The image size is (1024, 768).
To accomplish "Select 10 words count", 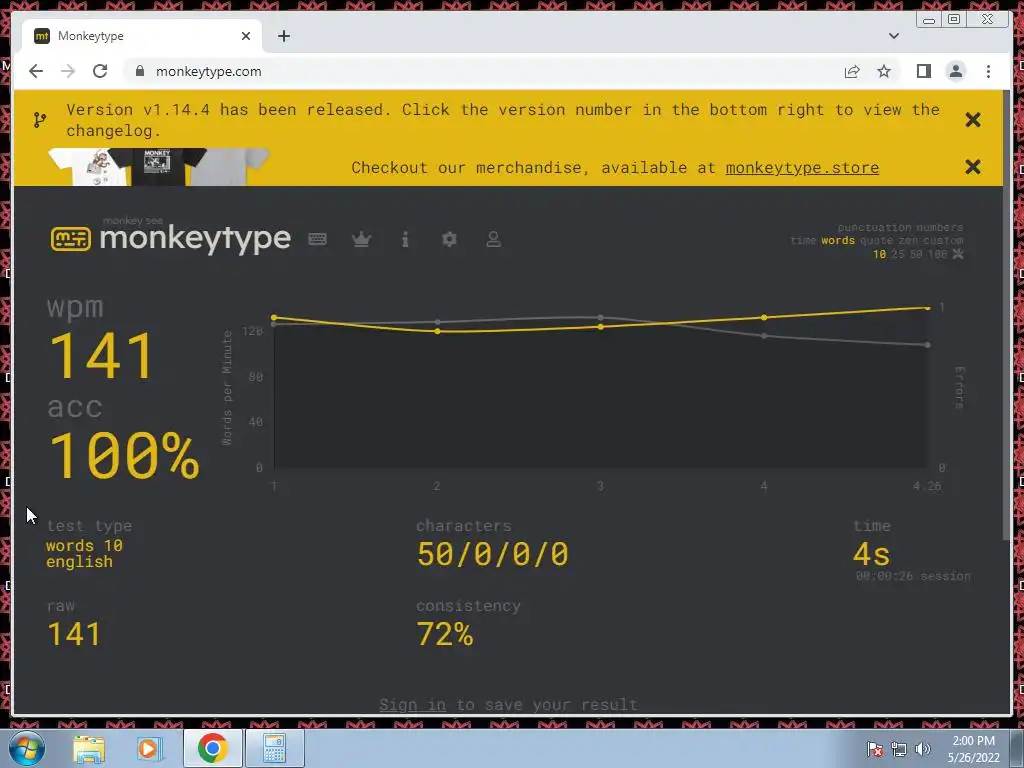I will click(880, 254).
